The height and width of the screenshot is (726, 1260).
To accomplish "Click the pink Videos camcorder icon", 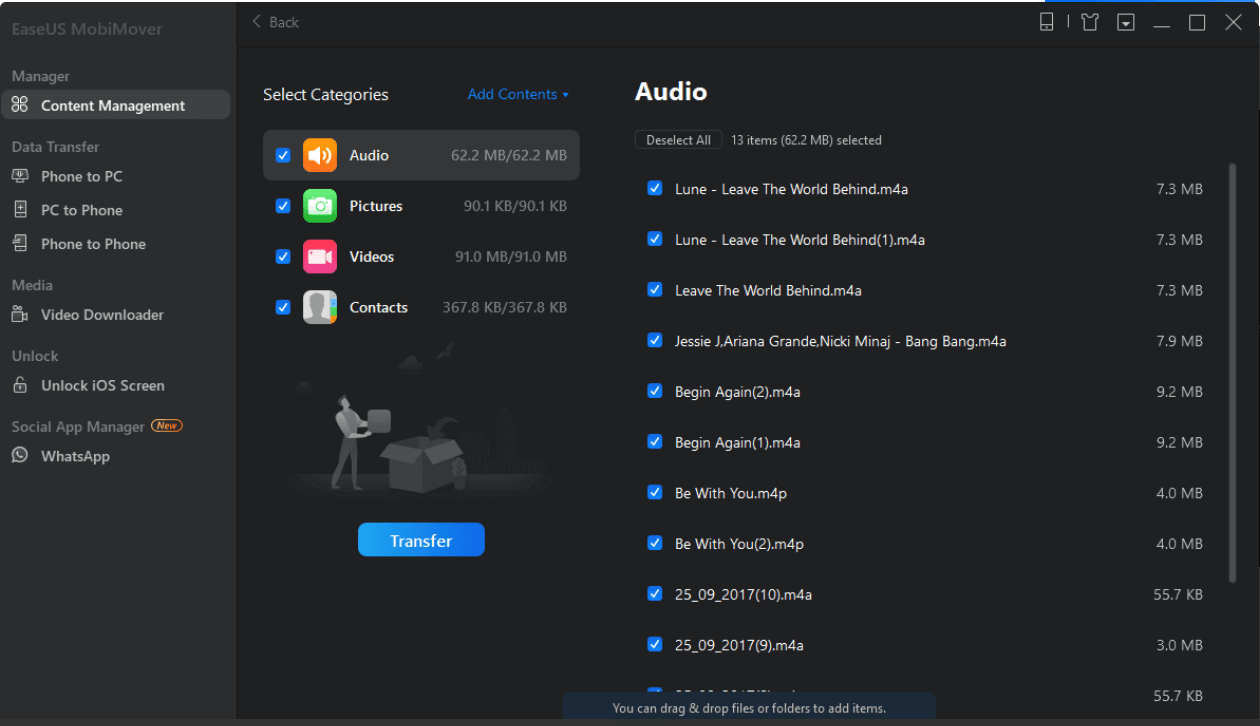I will (x=320, y=257).
